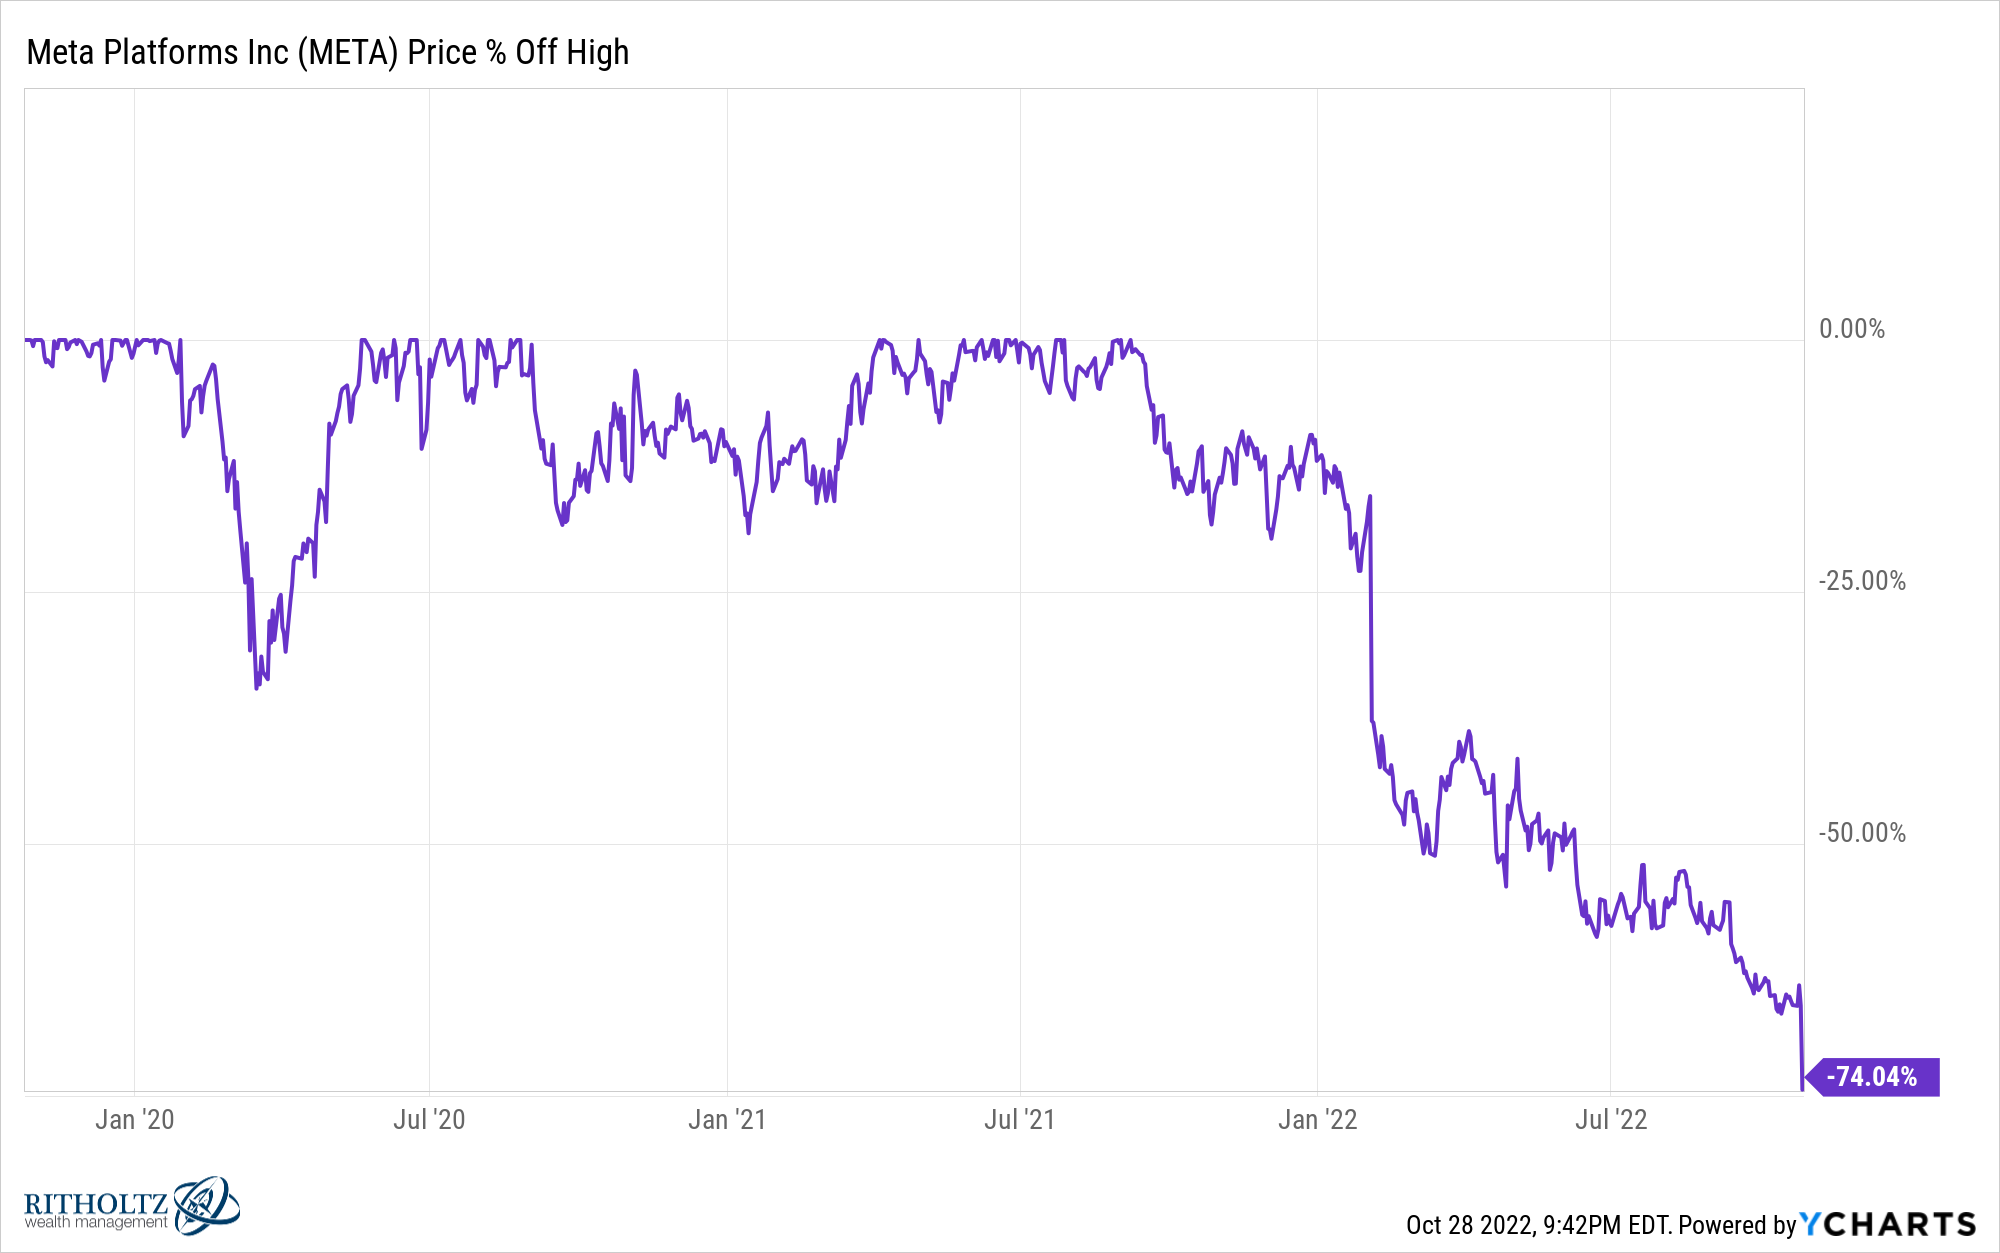The image size is (2000, 1253).
Task: Click the wealth management subtitle text
Action: click(x=96, y=1222)
